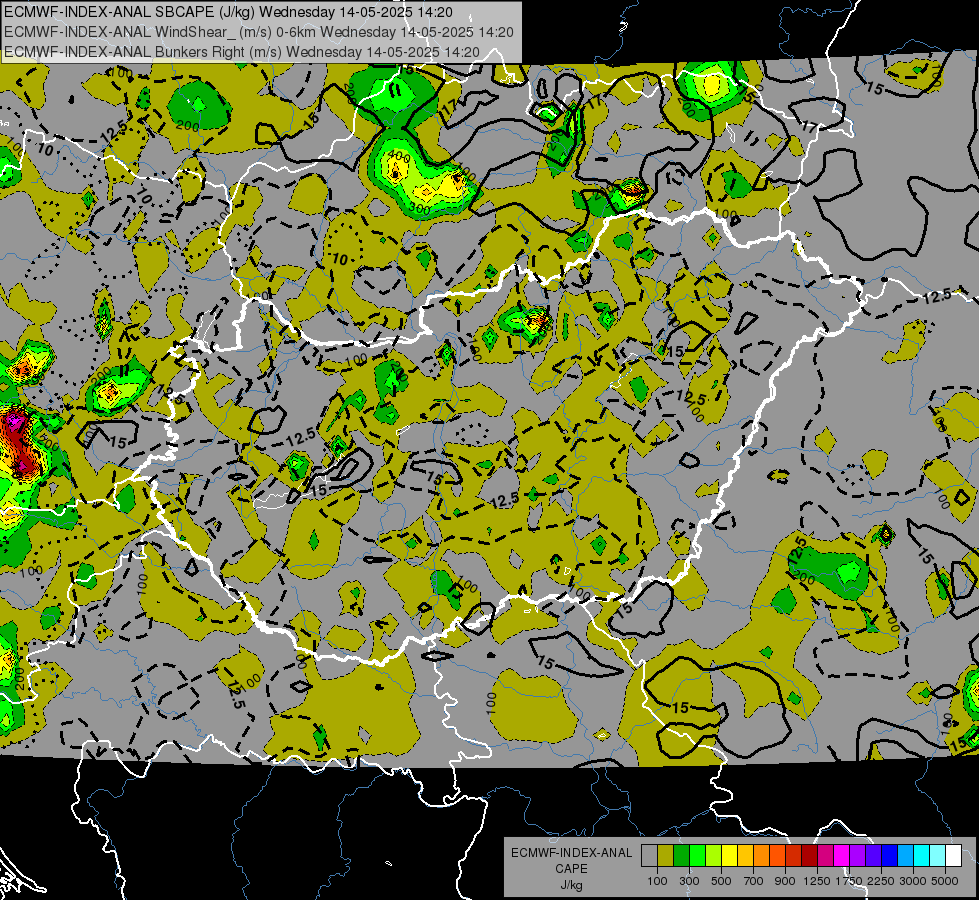Select the pale cyan swatch before 5000
Viewport: 979px width, 900px height.
[937, 856]
